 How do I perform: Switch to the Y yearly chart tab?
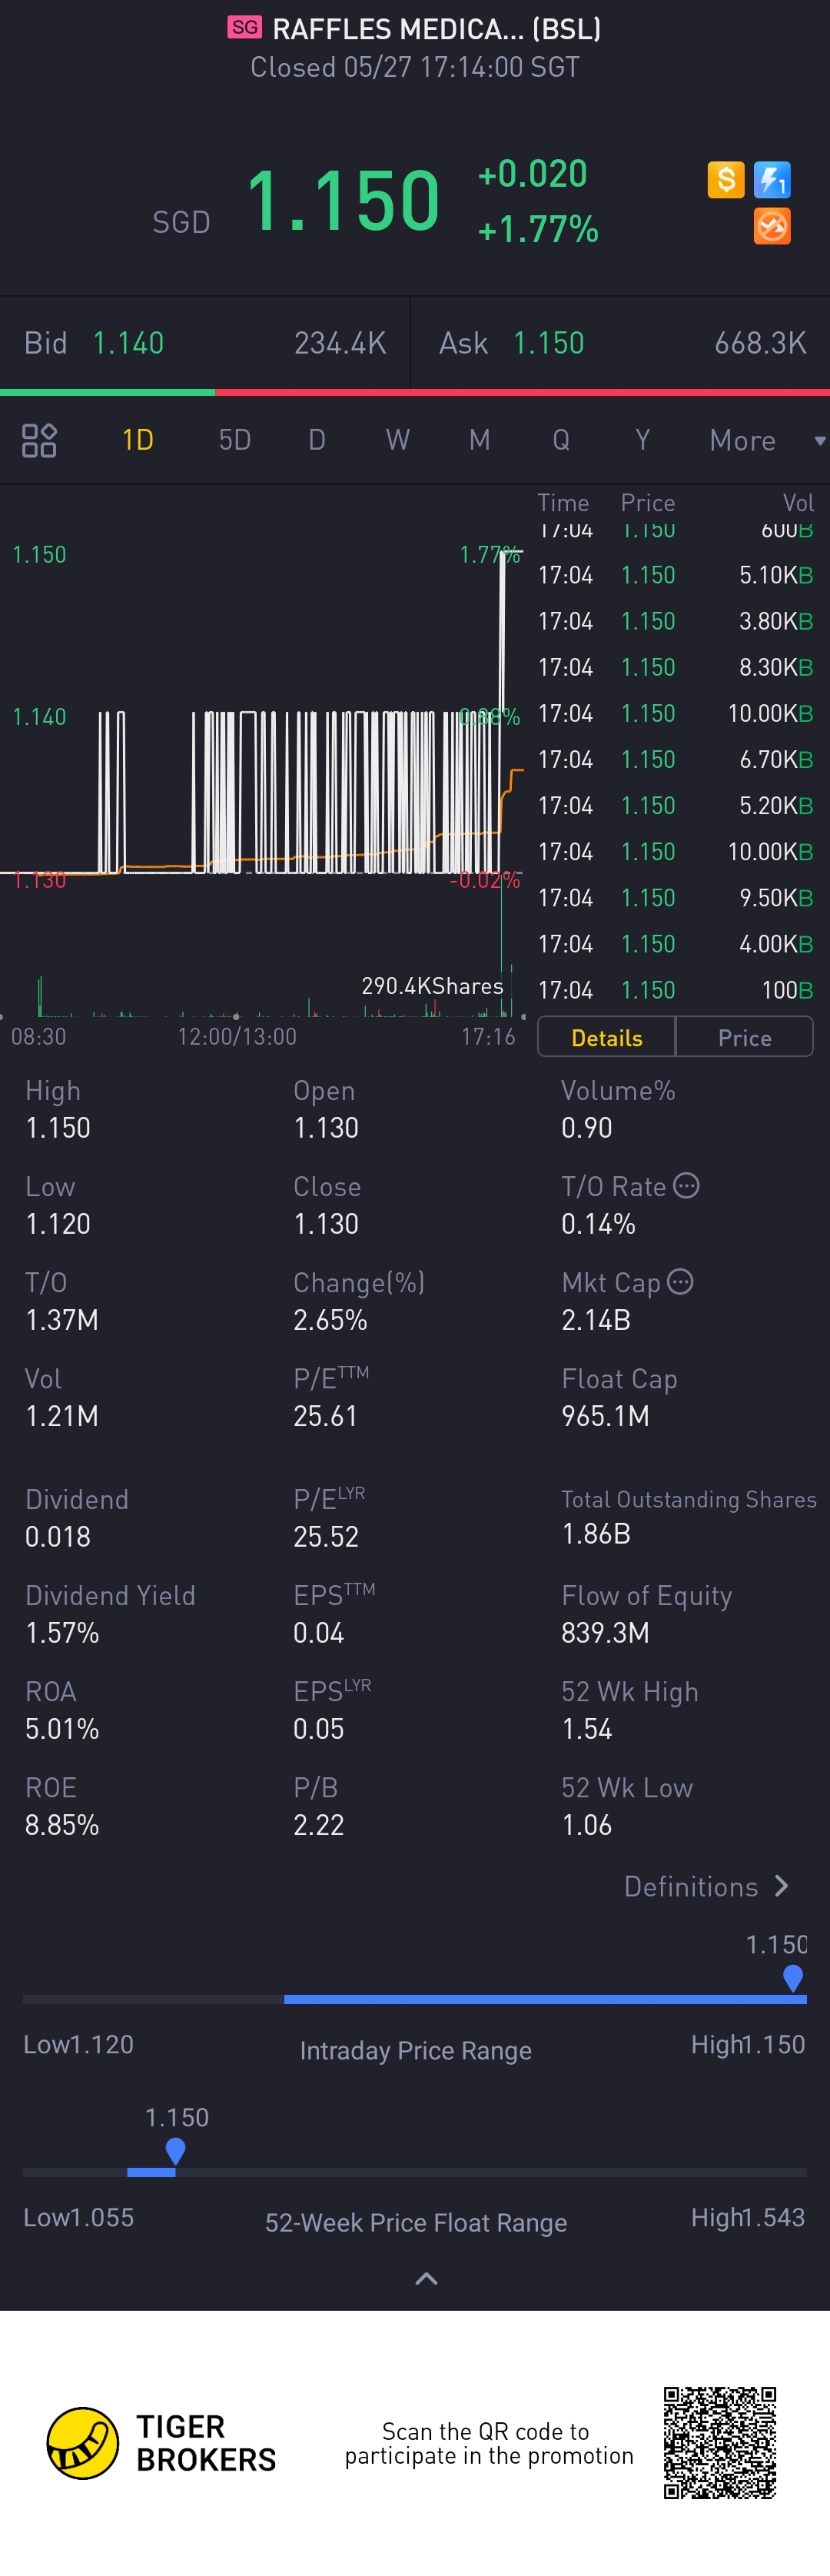click(x=642, y=440)
